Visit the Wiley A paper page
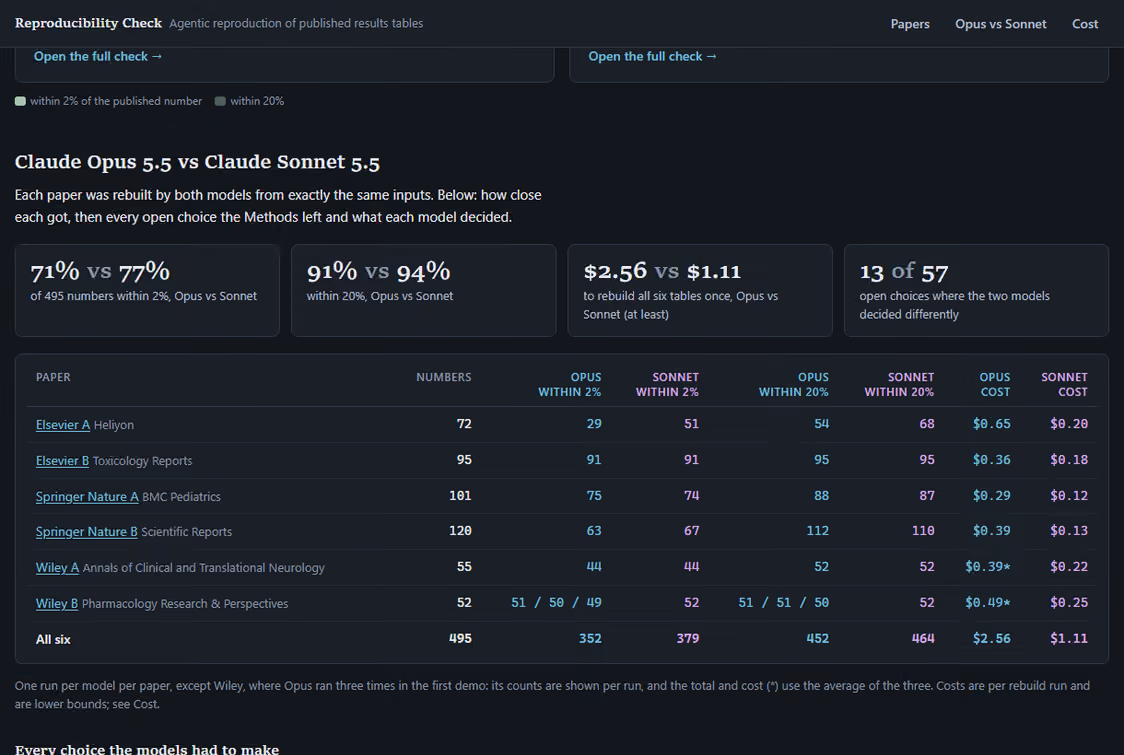 click(57, 567)
